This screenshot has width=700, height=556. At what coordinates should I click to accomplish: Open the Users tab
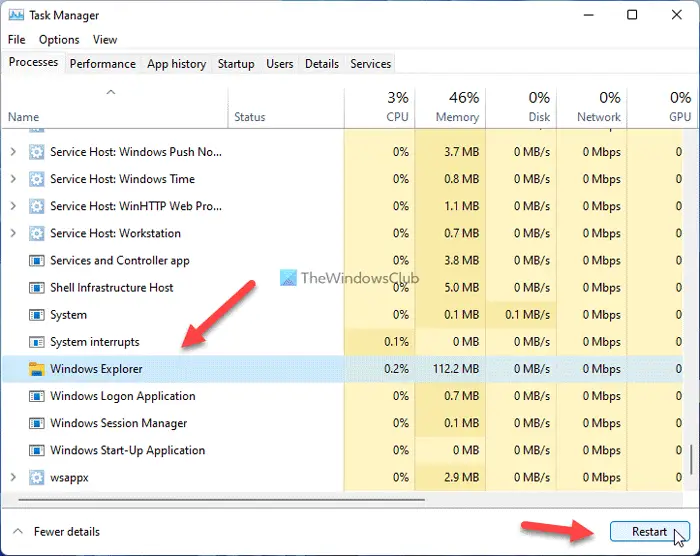pos(279,64)
